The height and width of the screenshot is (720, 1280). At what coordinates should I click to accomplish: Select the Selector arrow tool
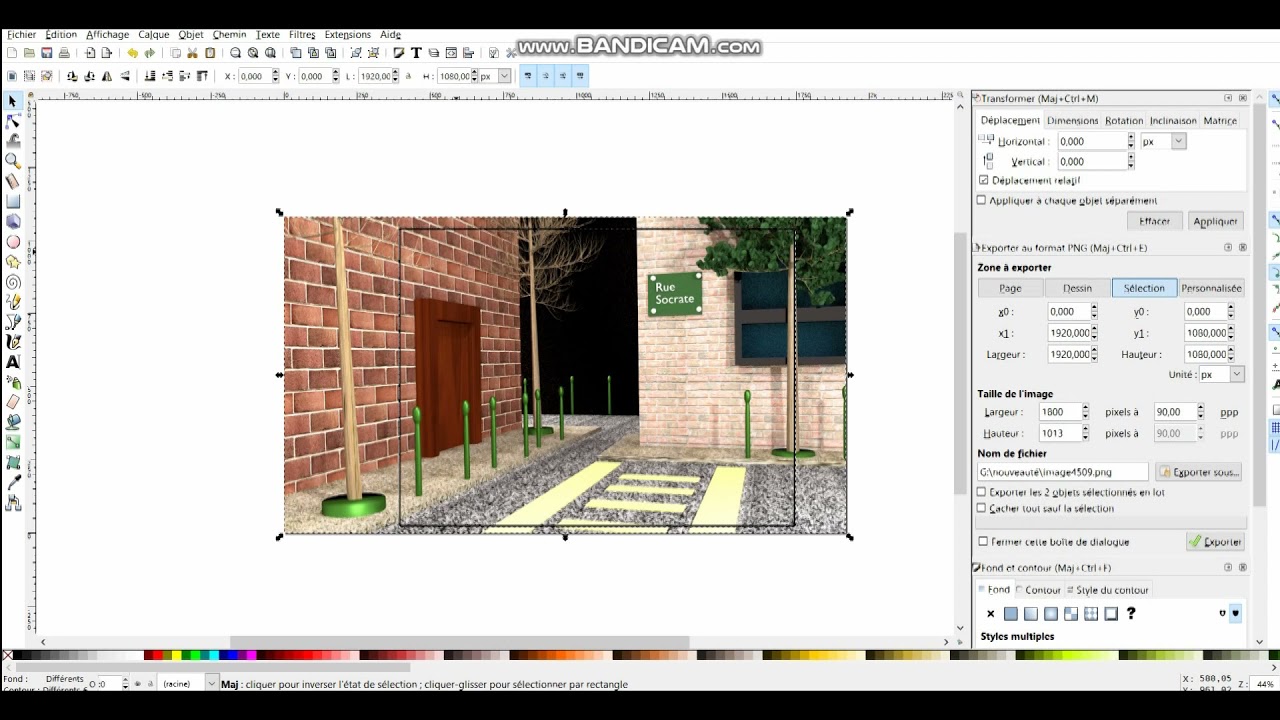[13, 101]
